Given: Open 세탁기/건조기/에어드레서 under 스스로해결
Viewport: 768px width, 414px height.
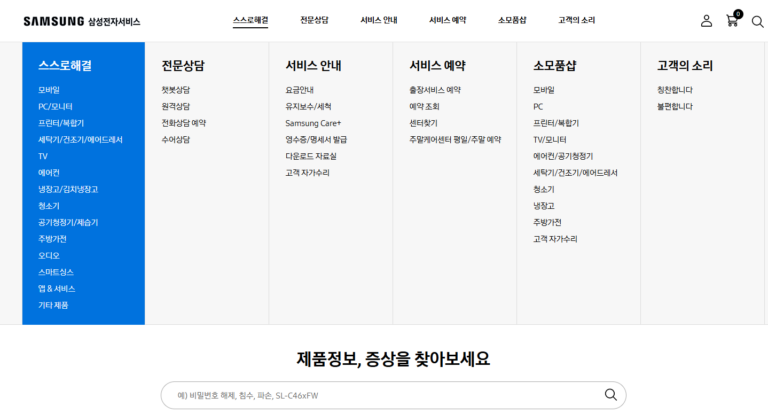Looking at the screenshot, I should (80, 140).
